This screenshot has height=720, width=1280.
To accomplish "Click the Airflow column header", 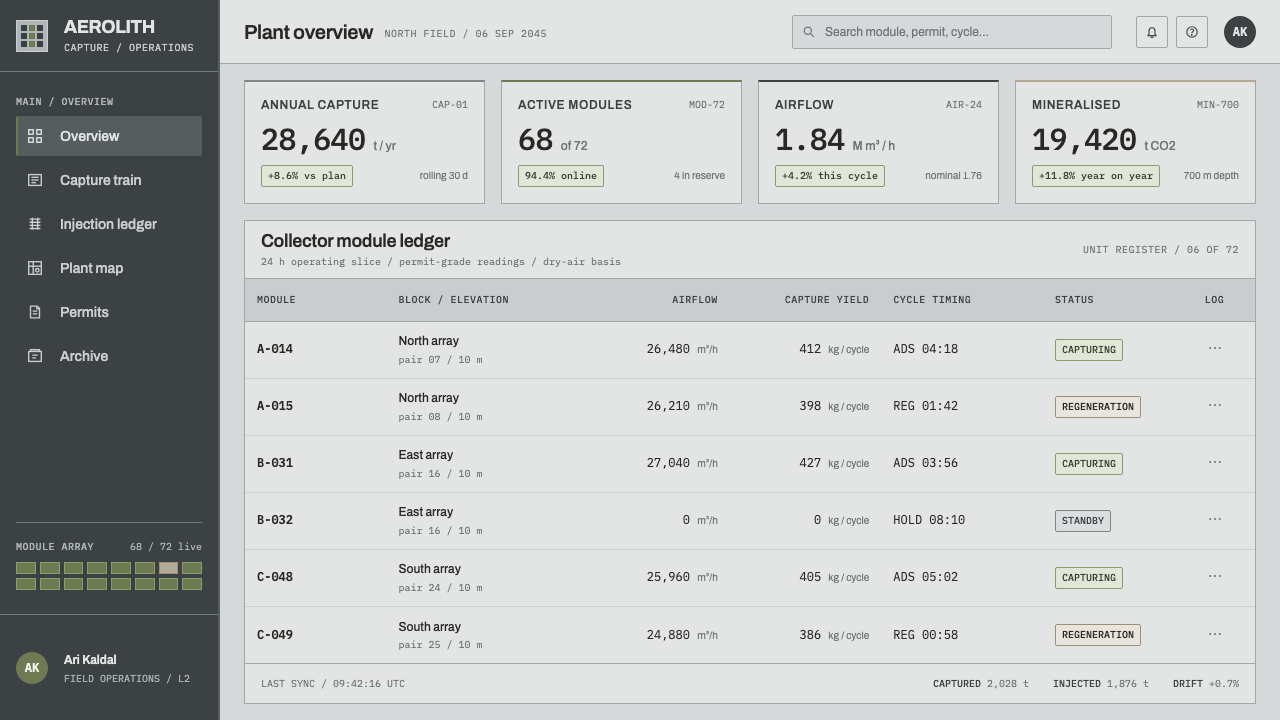I will pos(695,300).
